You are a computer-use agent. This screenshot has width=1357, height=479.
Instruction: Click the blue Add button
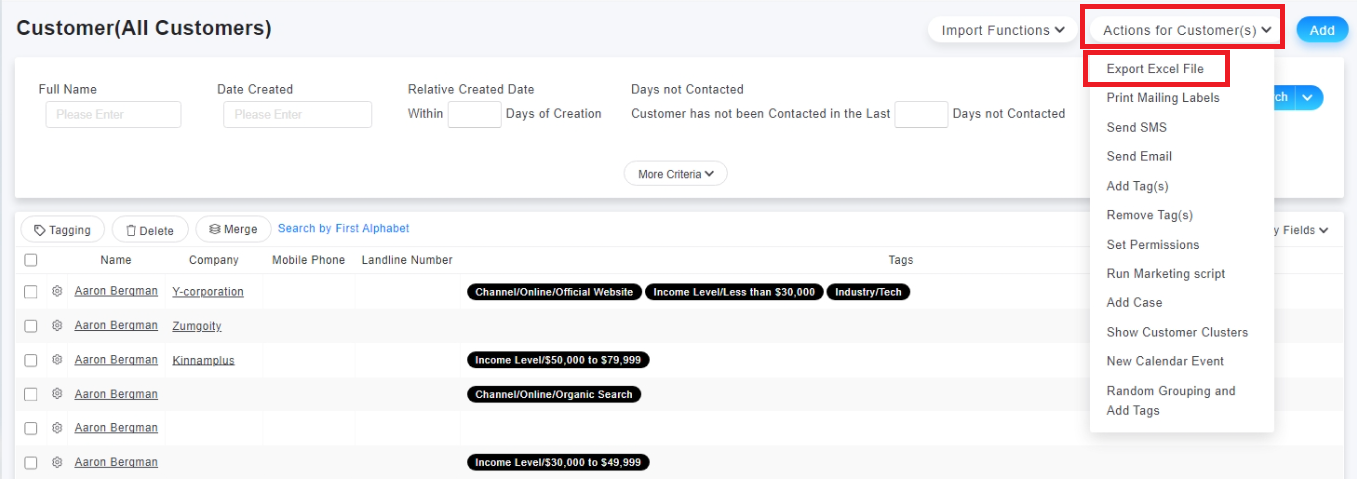pyautogui.click(x=1322, y=30)
